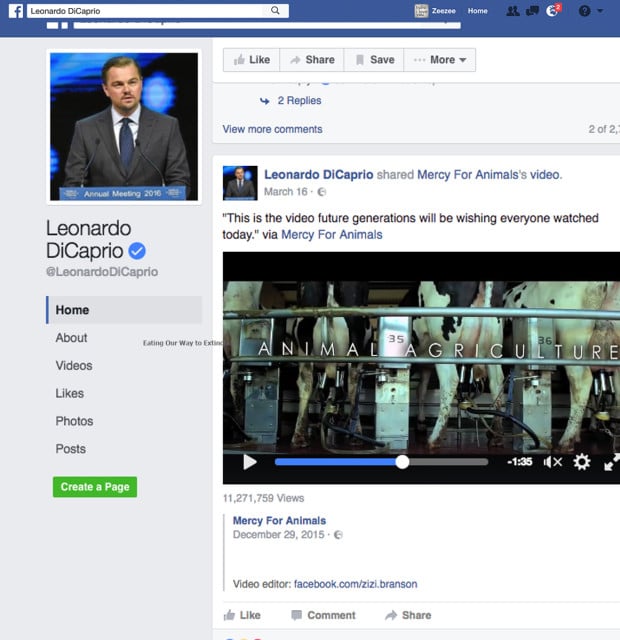Like the shared video post

click(x=242, y=615)
